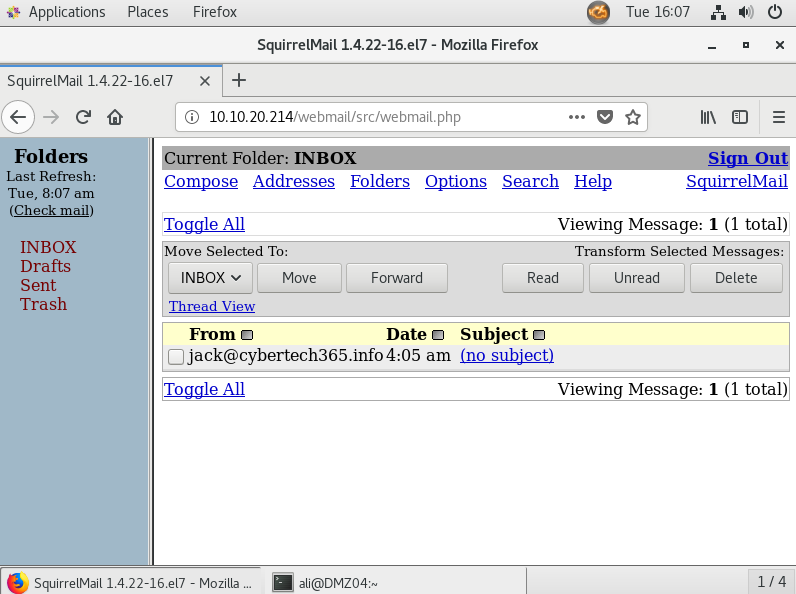Screen dimensions: 796x594
Task: Go back with the browser back arrow
Action: (x=18, y=117)
